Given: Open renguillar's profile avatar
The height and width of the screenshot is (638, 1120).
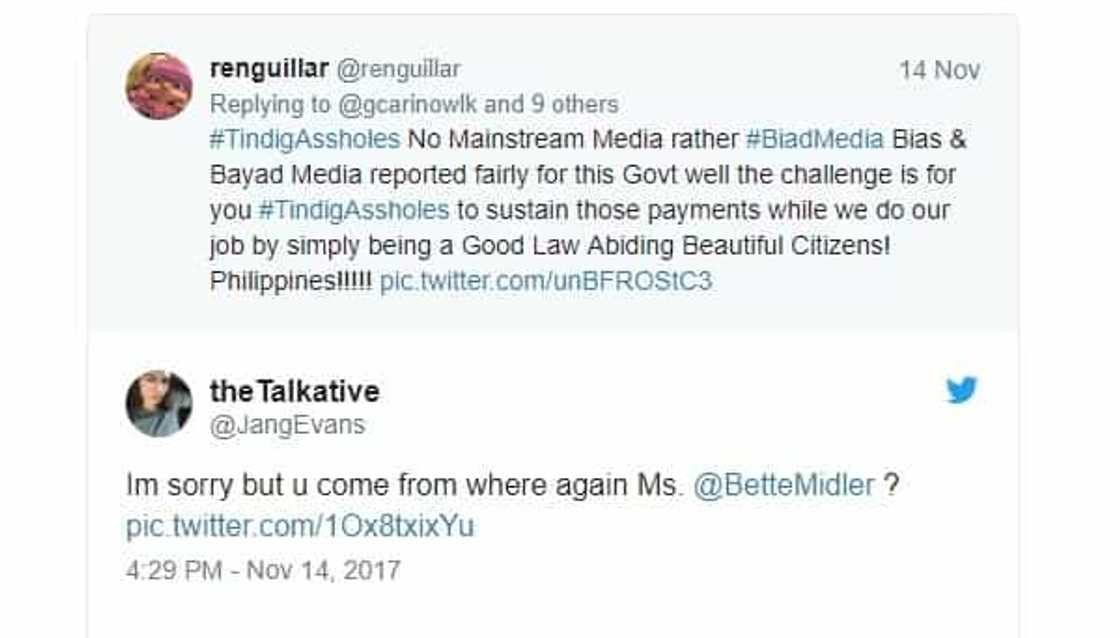Looking at the screenshot, I should click(159, 86).
